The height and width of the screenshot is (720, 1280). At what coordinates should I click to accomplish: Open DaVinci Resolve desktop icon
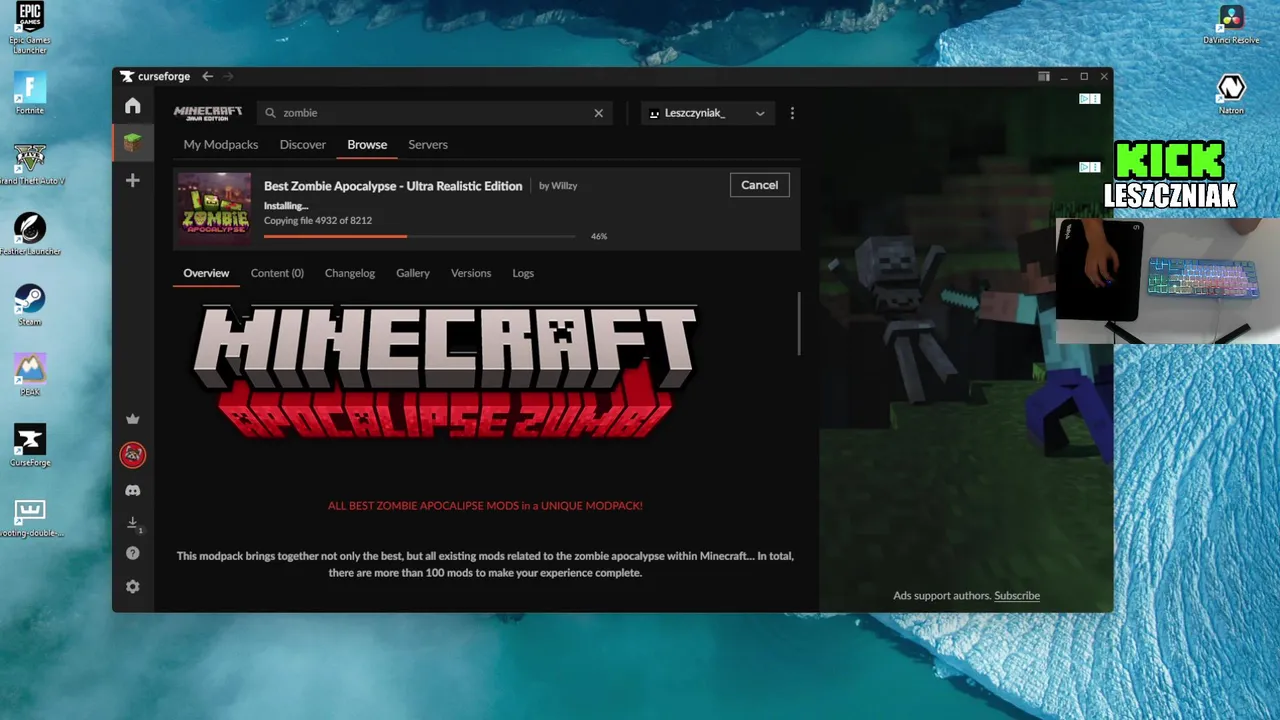tap(1231, 23)
